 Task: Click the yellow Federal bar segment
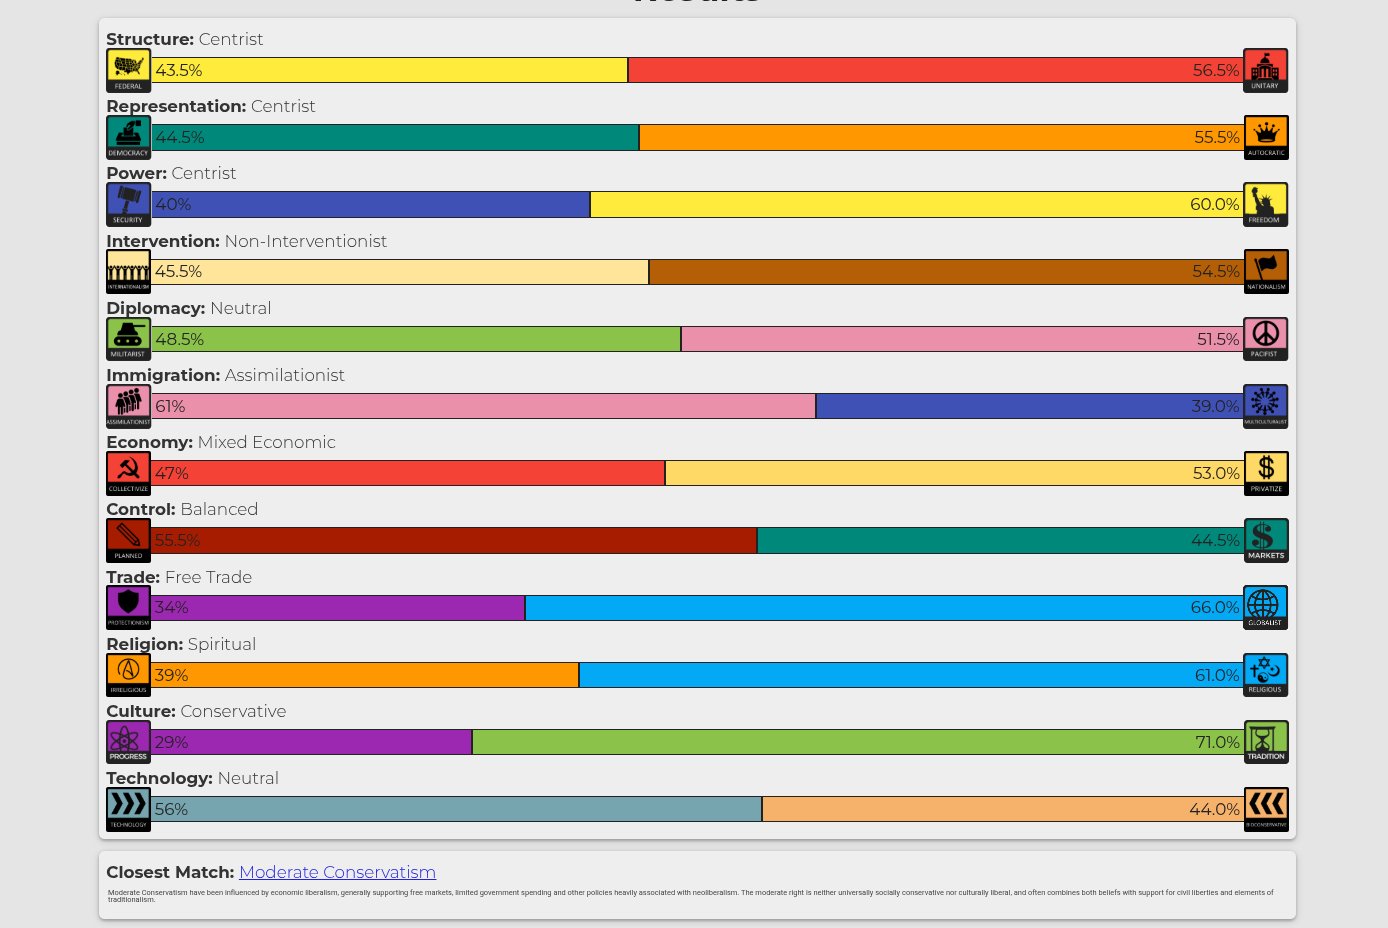[389, 70]
